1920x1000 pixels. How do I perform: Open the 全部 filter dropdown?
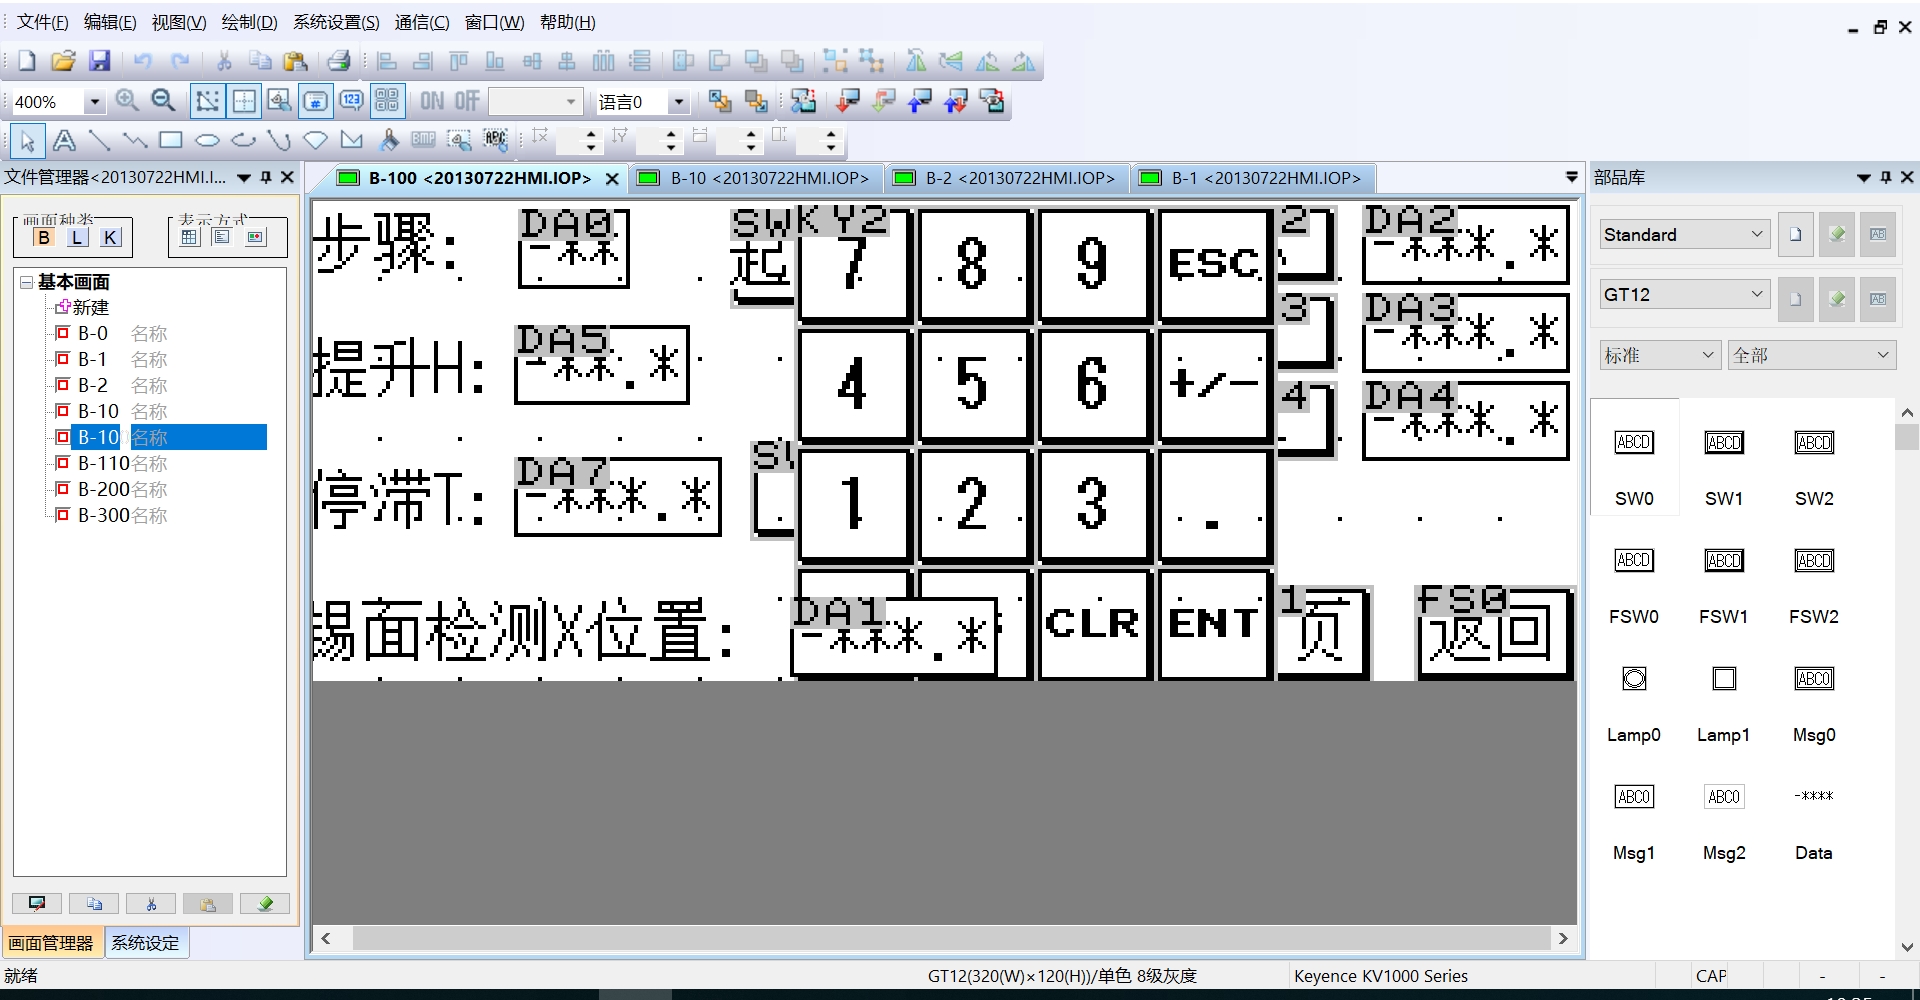point(1812,355)
